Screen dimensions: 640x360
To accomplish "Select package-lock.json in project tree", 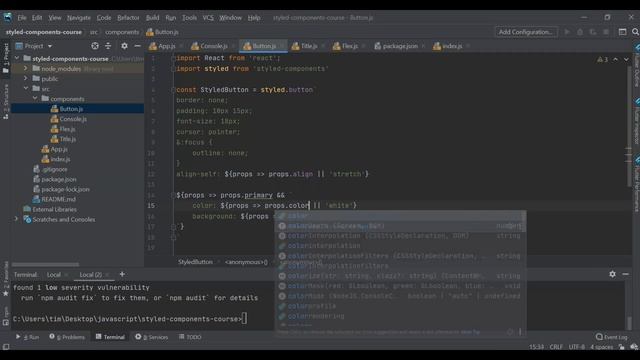I will point(65,189).
